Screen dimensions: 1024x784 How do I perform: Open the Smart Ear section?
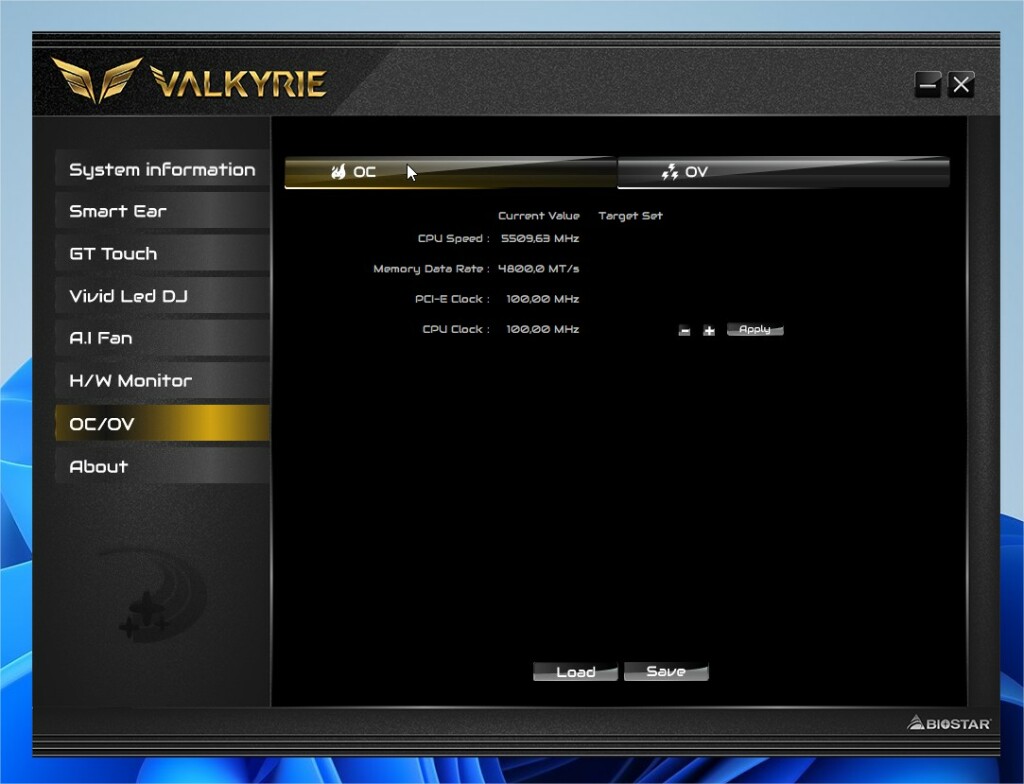[162, 211]
